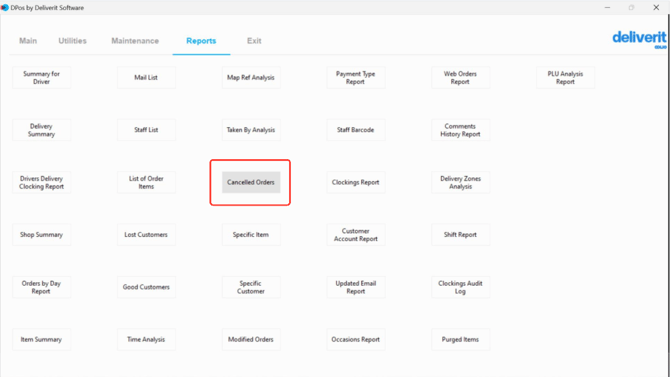Open Payment Type Report
The image size is (670, 377).
[356, 78]
